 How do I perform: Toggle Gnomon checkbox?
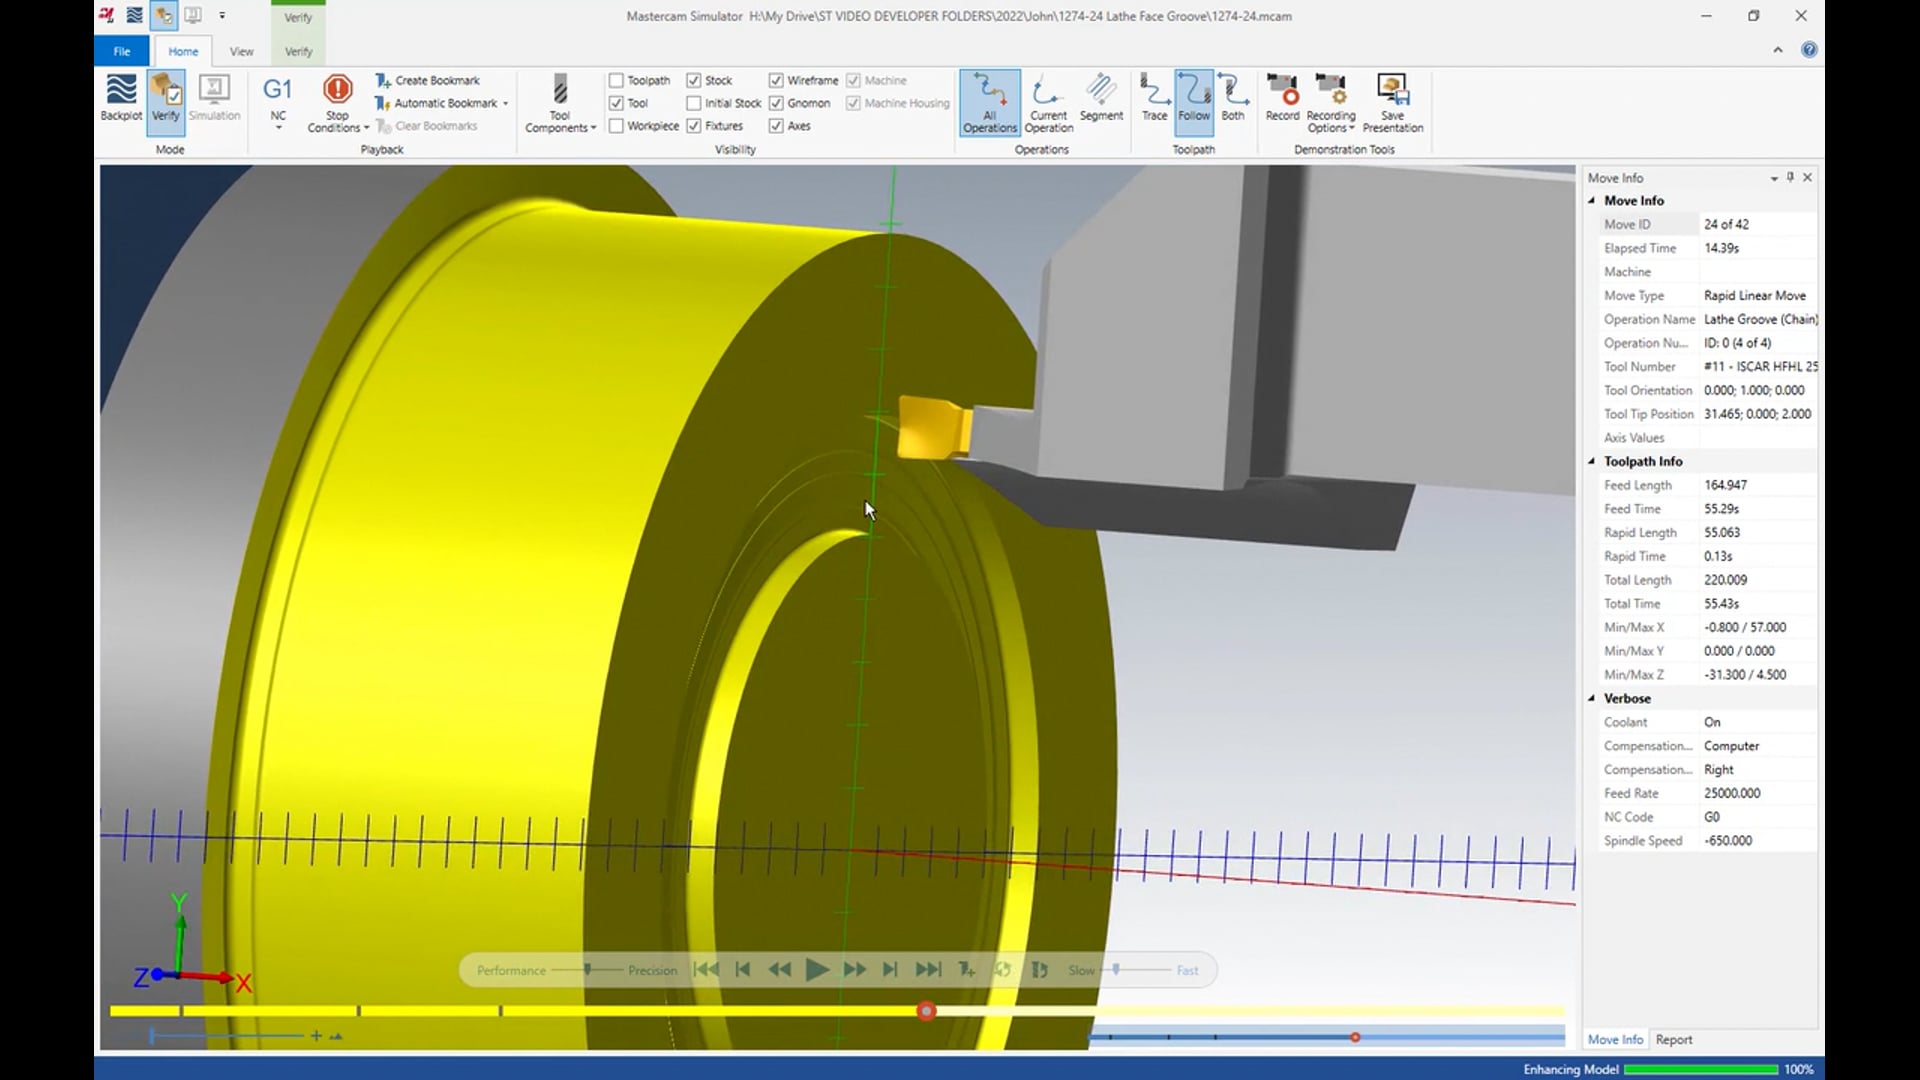pyautogui.click(x=776, y=103)
